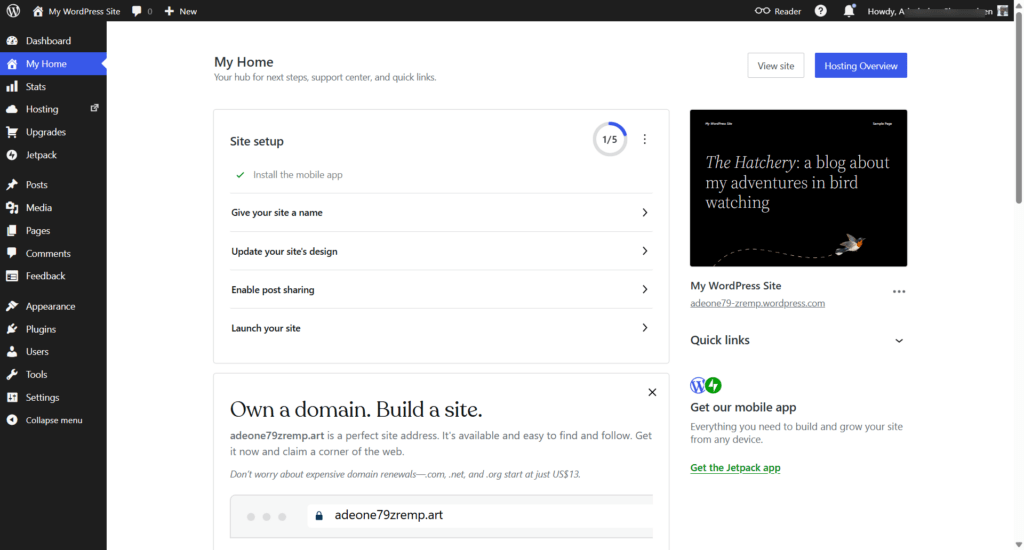Click The Hatchery site preview thumbnail
The width and height of the screenshot is (1024, 550).
click(798, 188)
